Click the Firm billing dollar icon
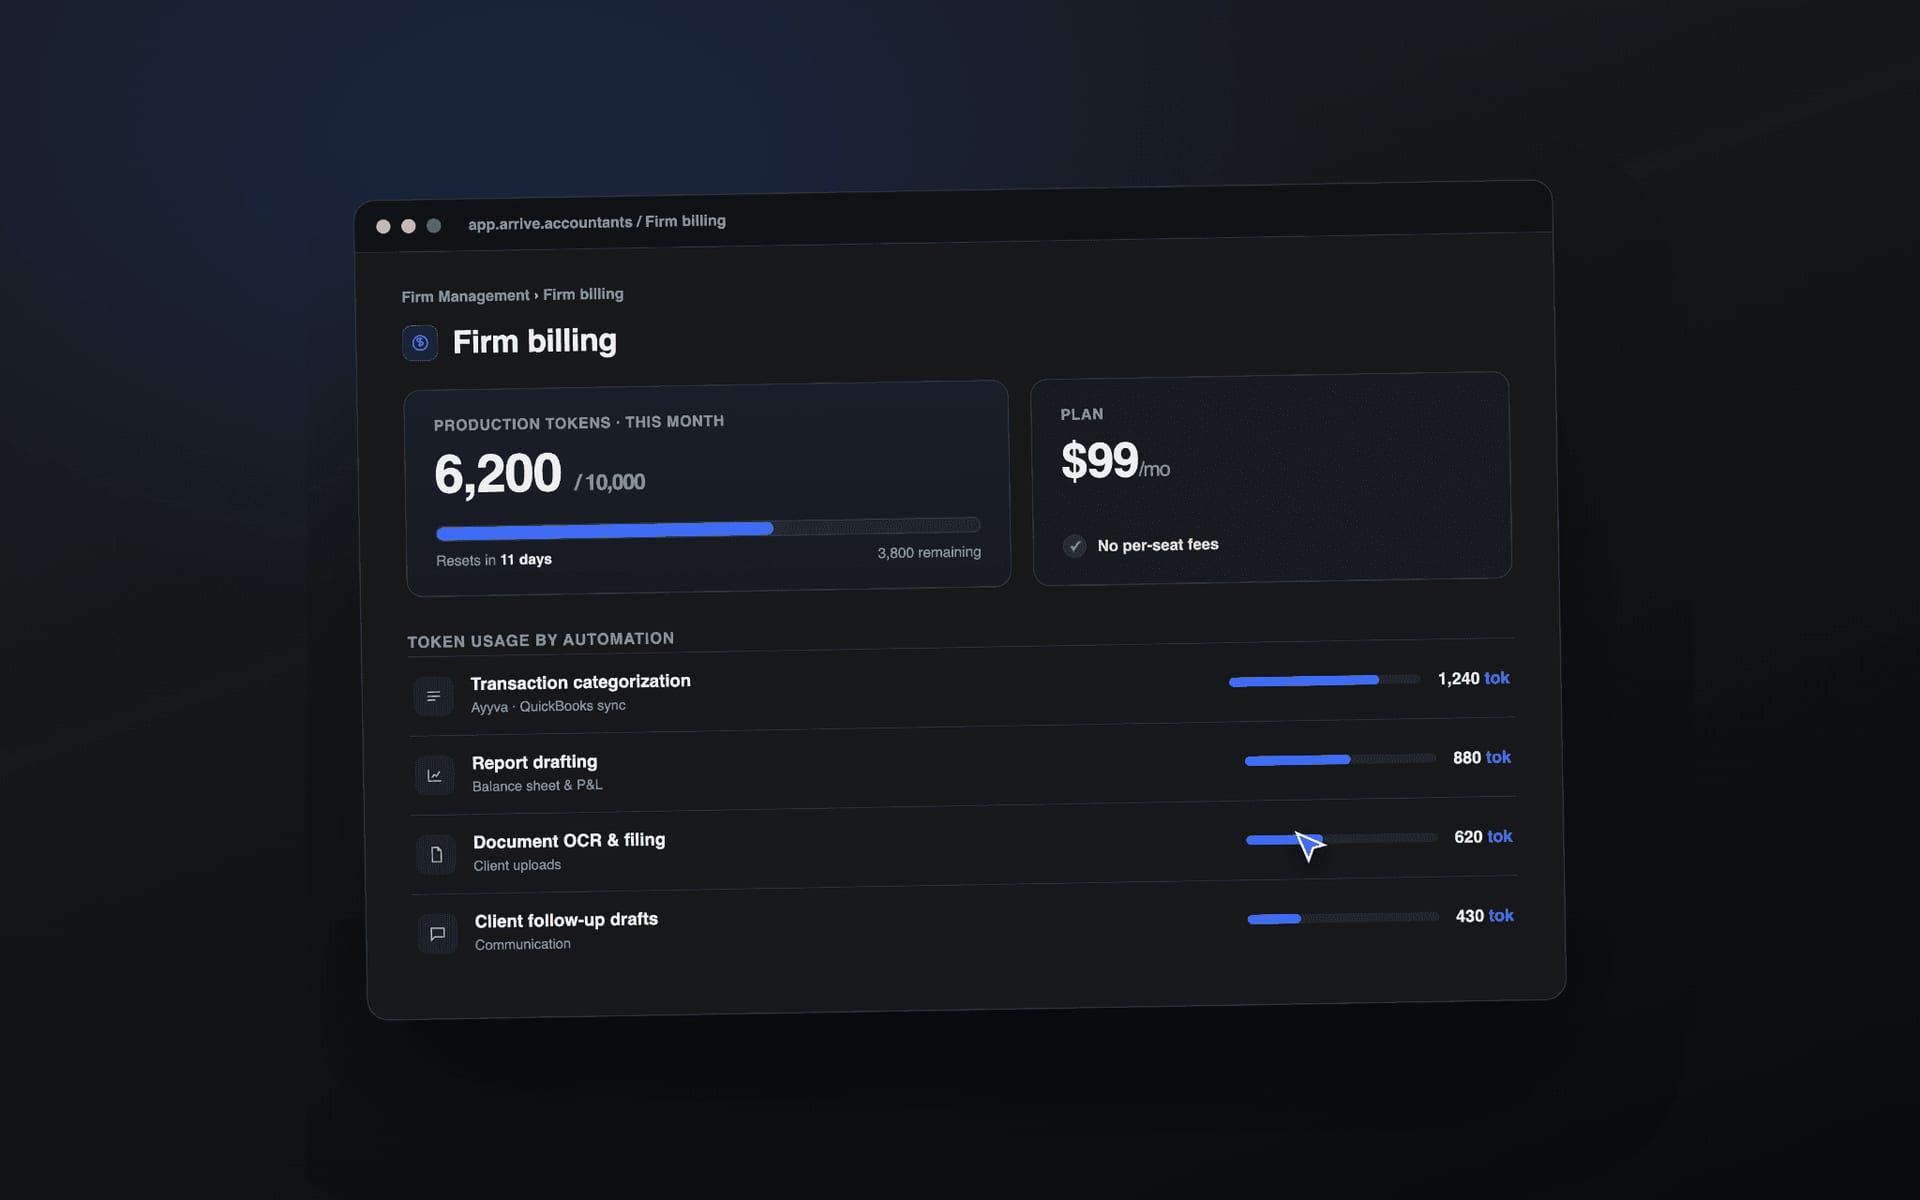The image size is (1920, 1200). pos(420,343)
